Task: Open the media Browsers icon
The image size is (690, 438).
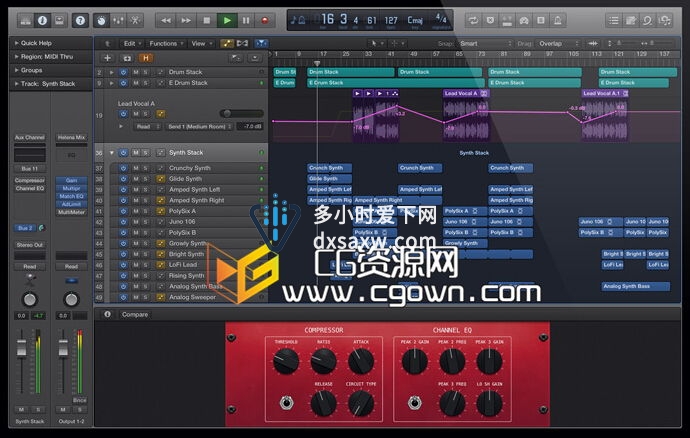Action: 664,20
